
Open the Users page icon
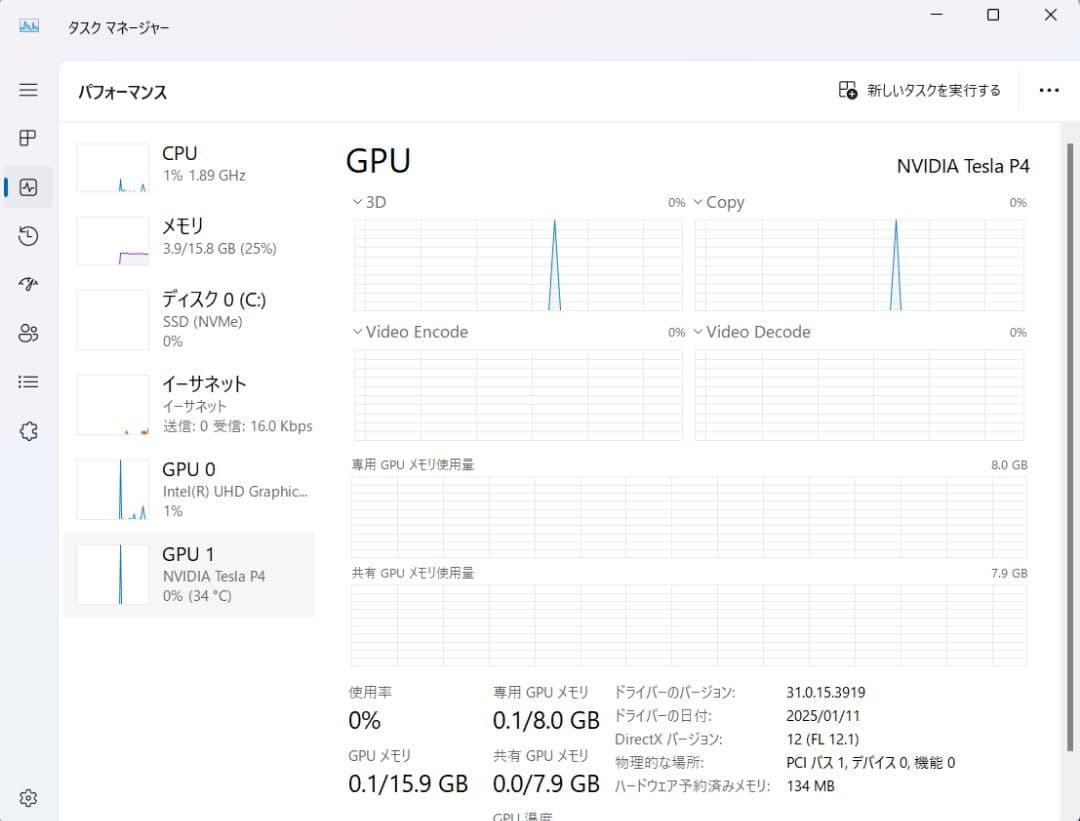[28, 333]
